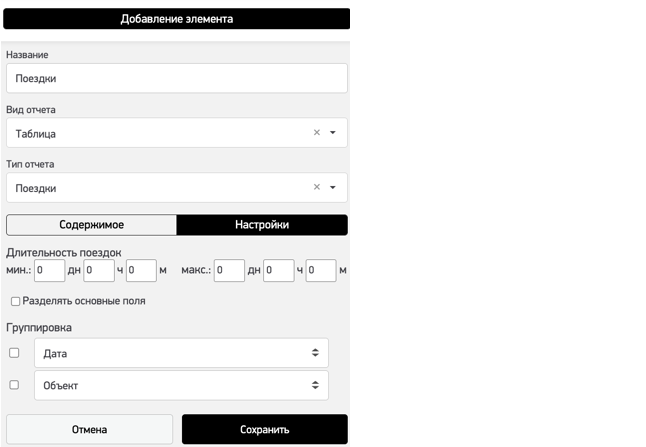Check the grouping checkbox next to Дата
The width and height of the screenshot is (646, 447).
coord(14,353)
